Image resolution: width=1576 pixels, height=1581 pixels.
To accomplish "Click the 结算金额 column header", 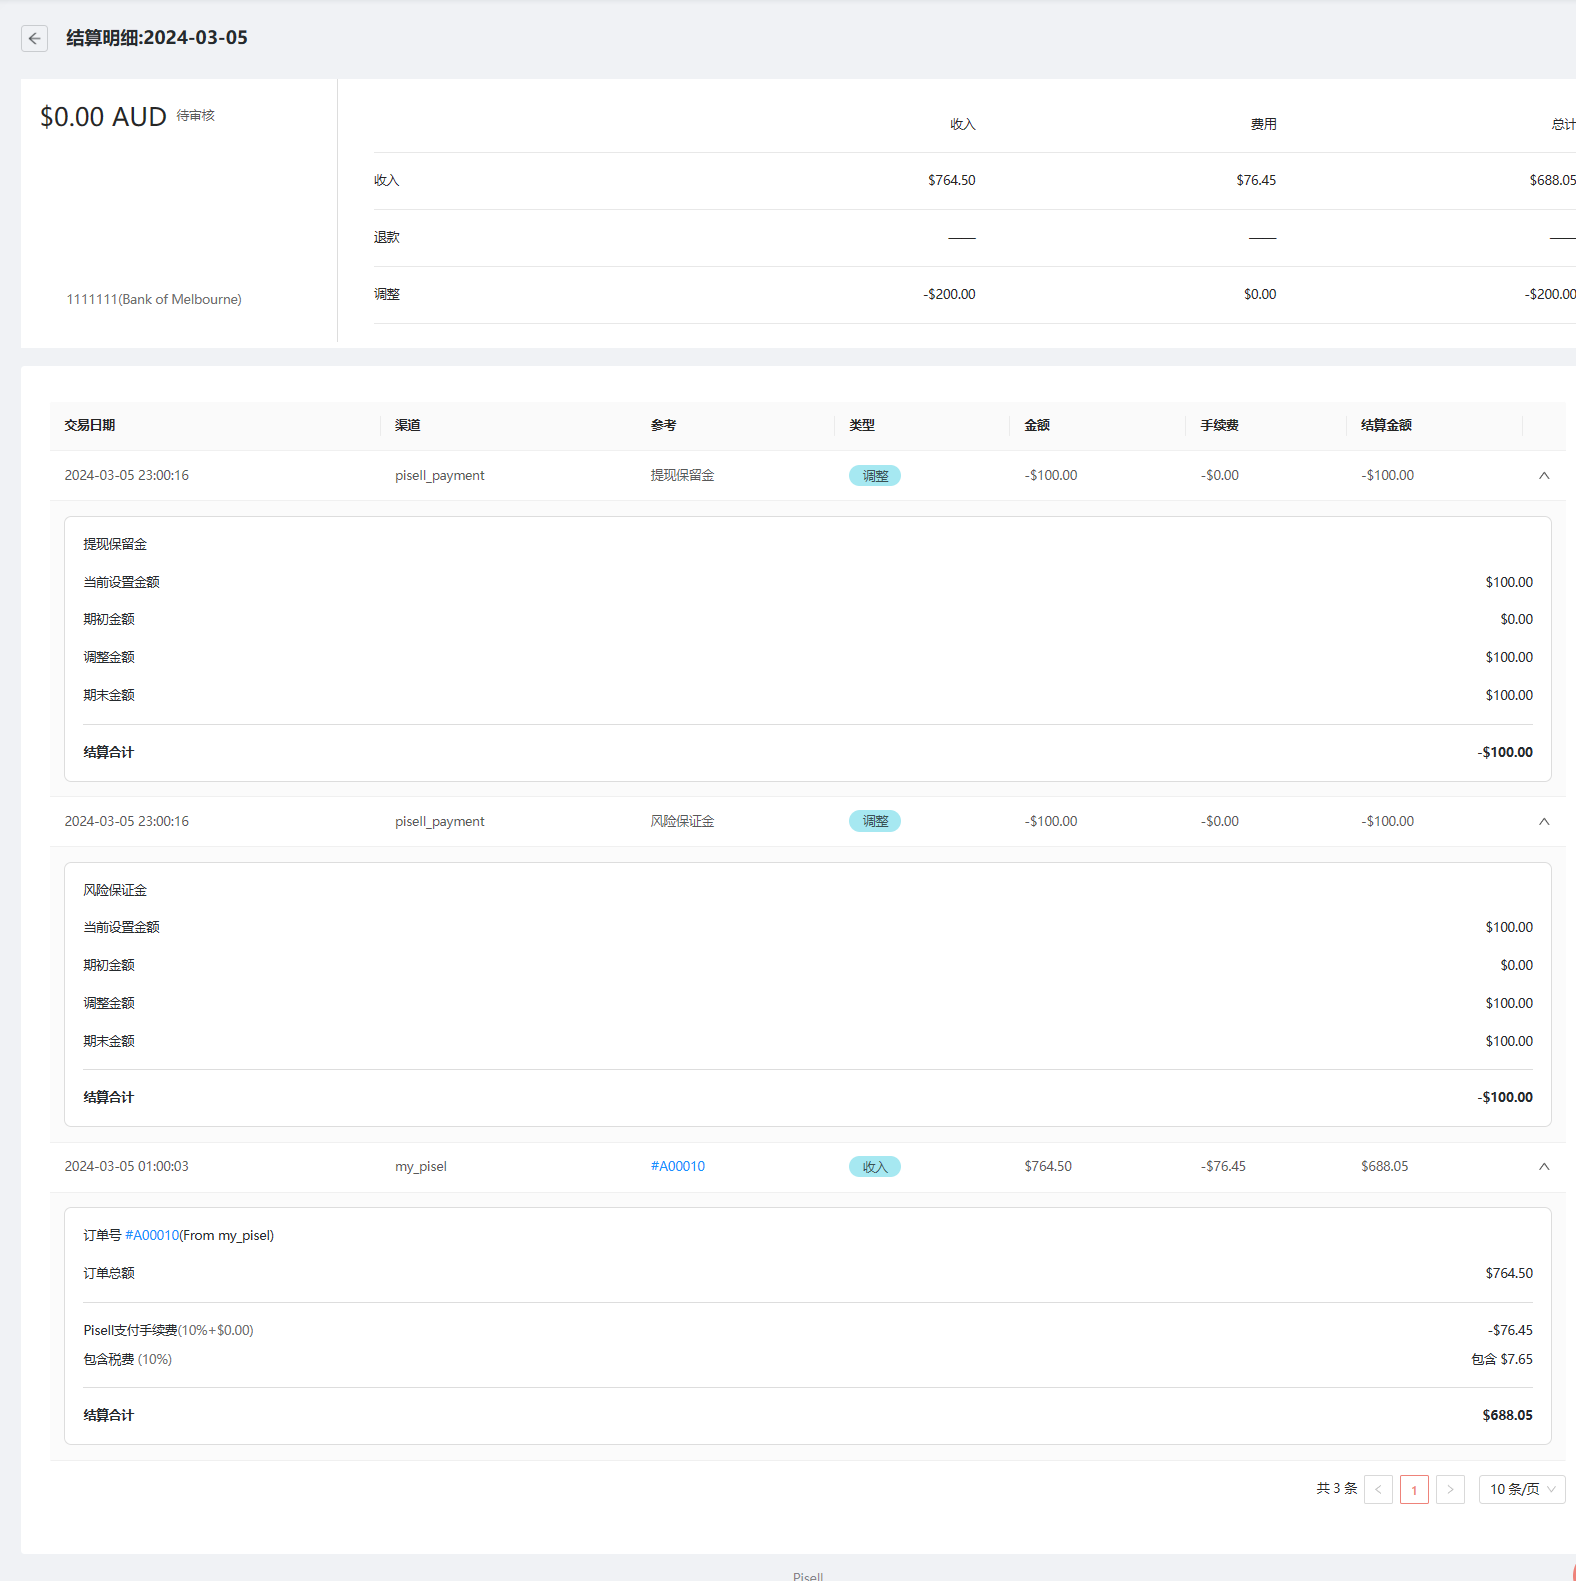I will coord(1386,426).
